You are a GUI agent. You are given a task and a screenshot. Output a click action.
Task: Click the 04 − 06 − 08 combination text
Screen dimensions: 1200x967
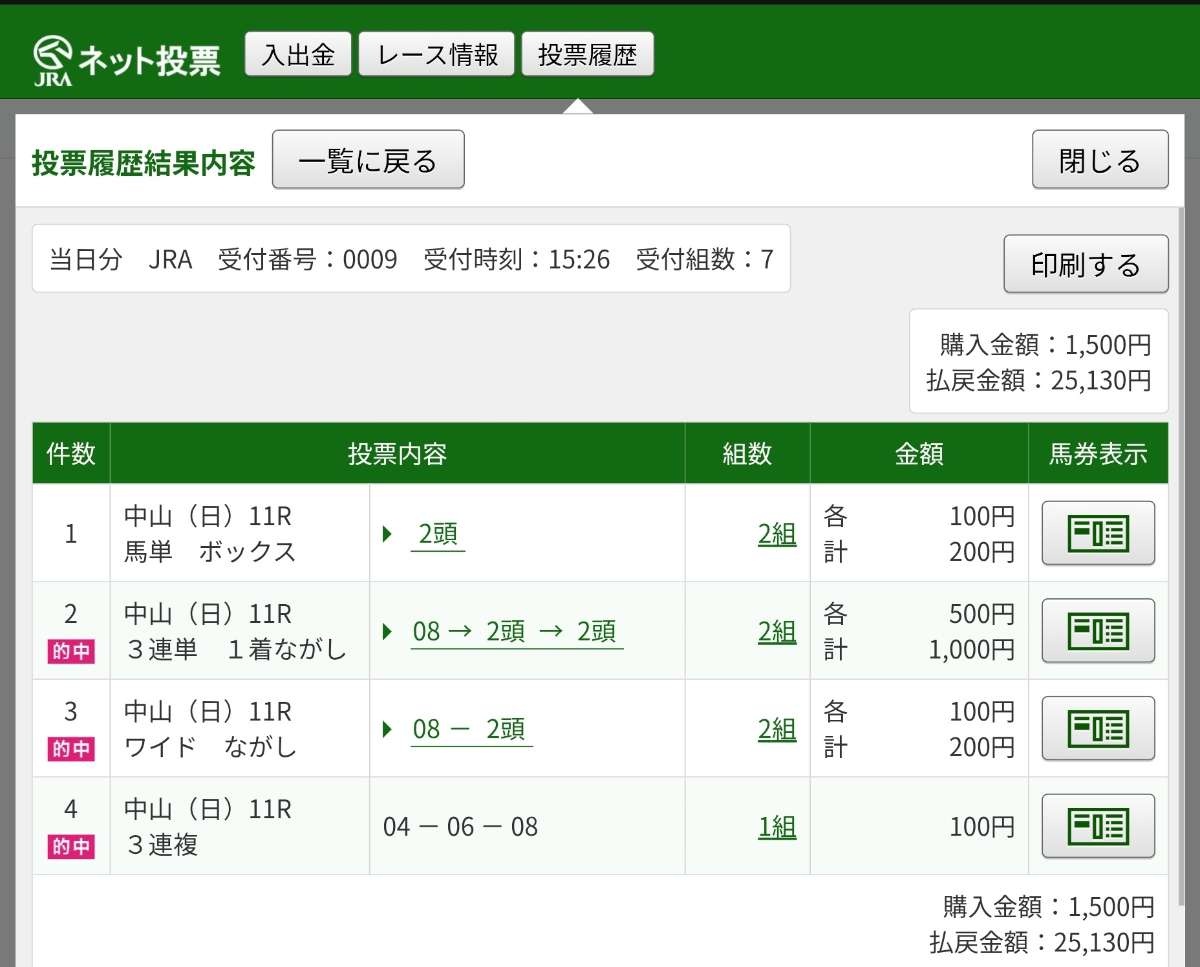tap(460, 827)
